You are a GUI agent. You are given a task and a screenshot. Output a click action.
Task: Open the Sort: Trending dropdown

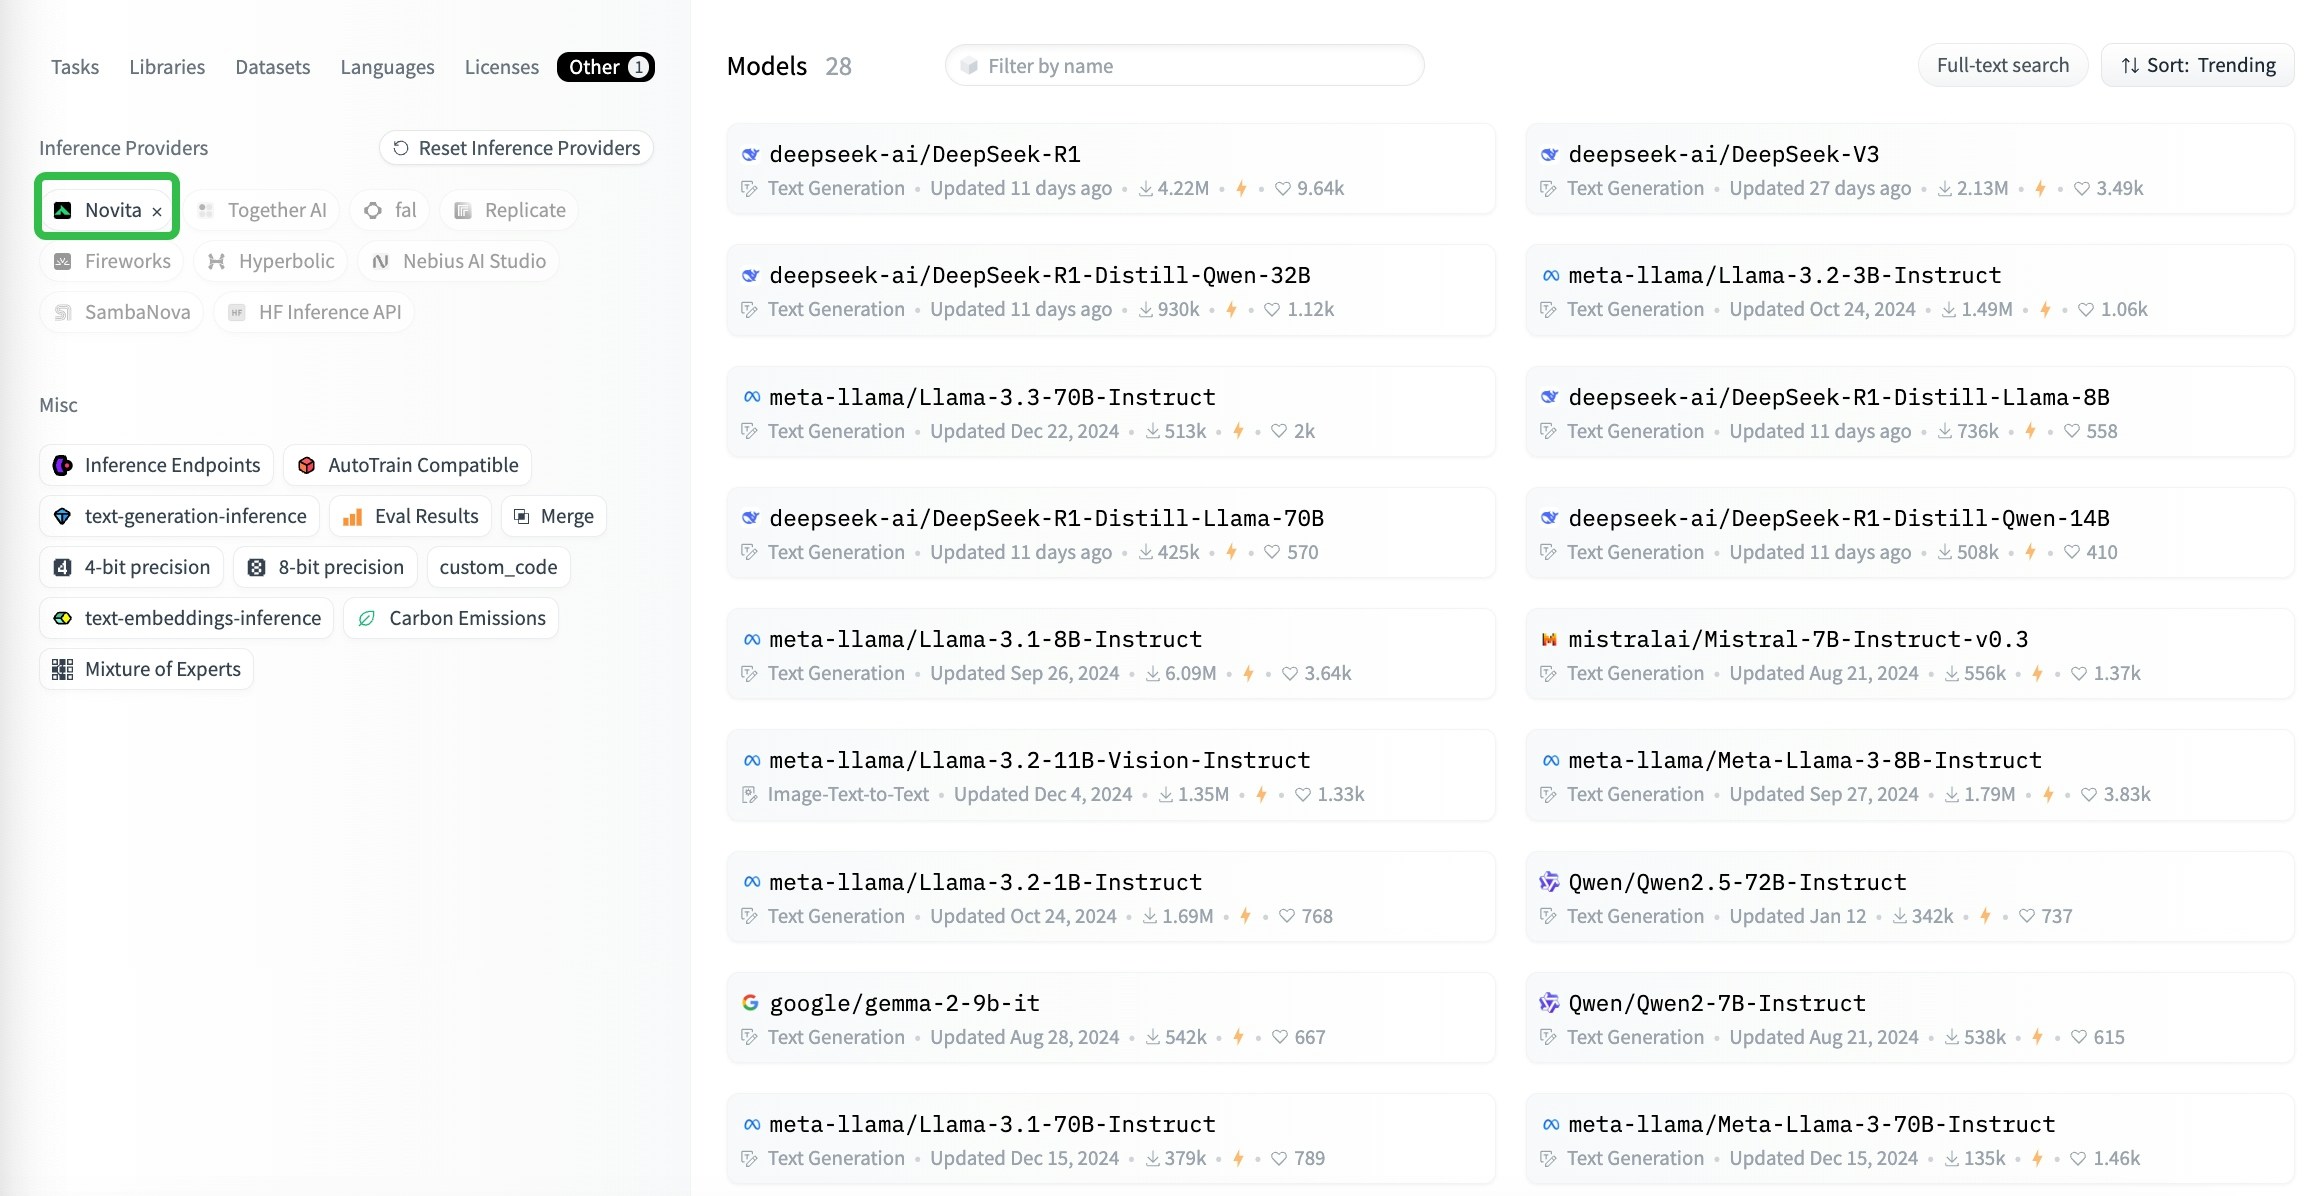click(x=2197, y=65)
